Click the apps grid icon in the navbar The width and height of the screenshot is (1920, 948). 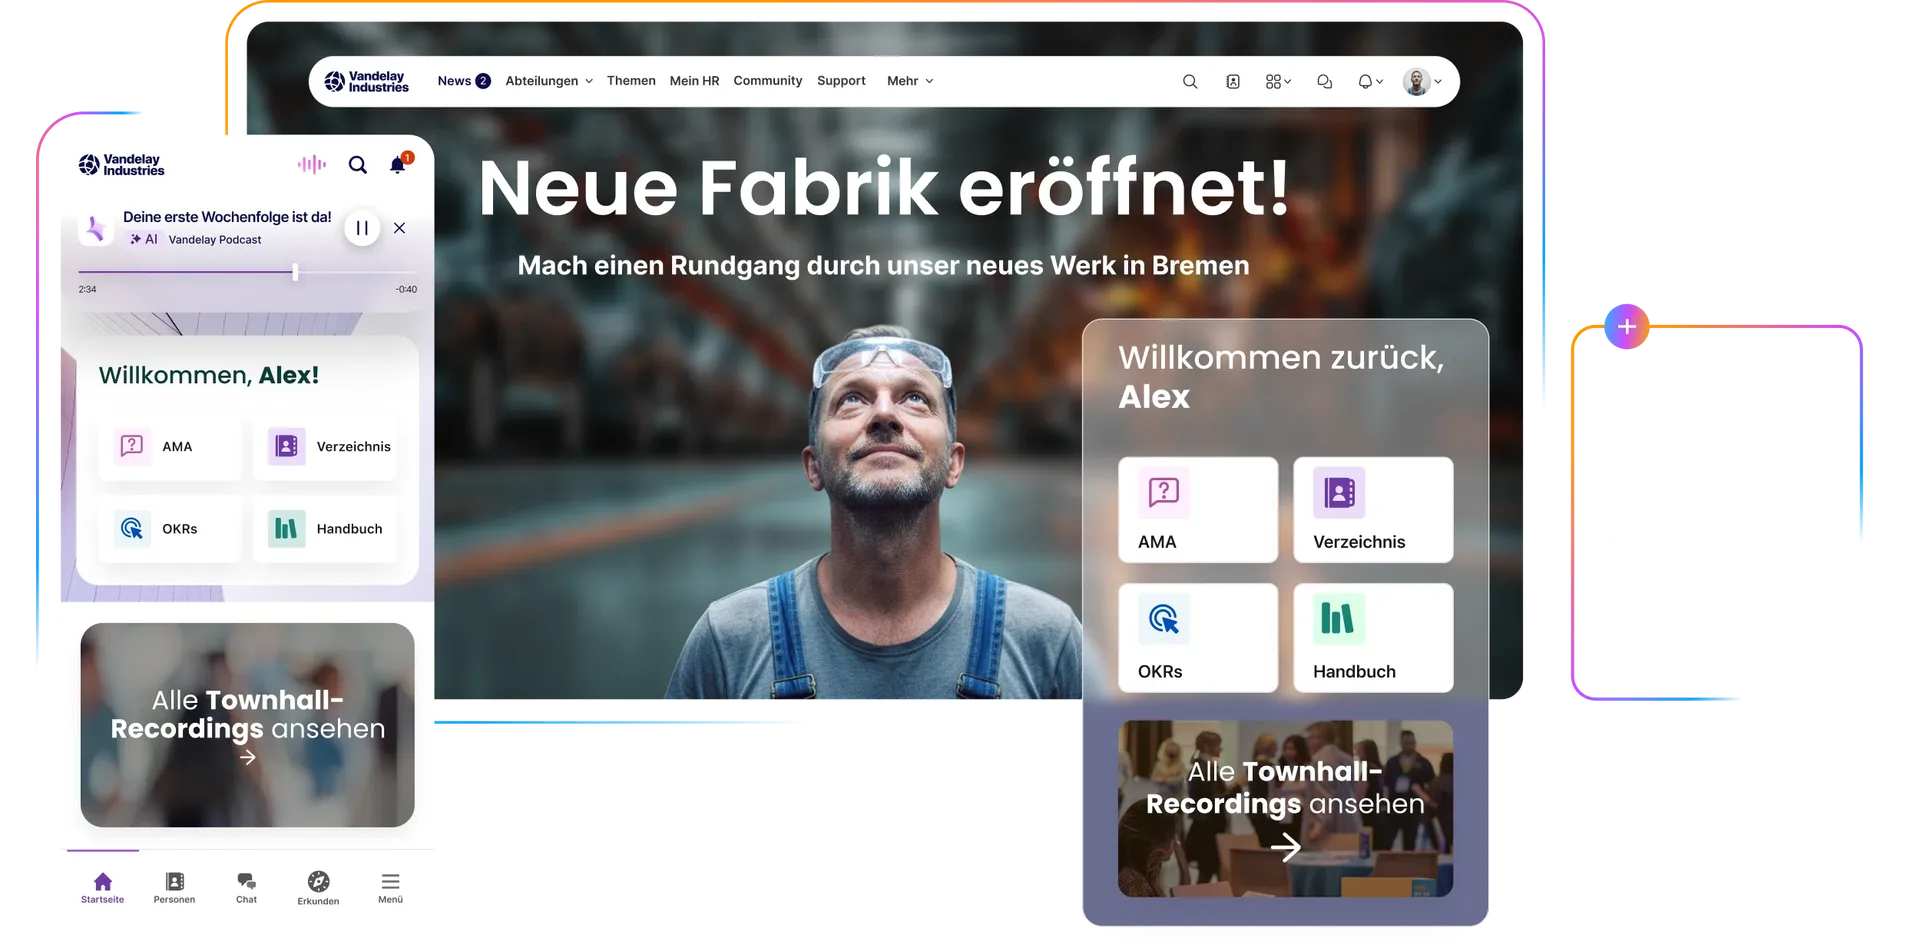(1275, 81)
